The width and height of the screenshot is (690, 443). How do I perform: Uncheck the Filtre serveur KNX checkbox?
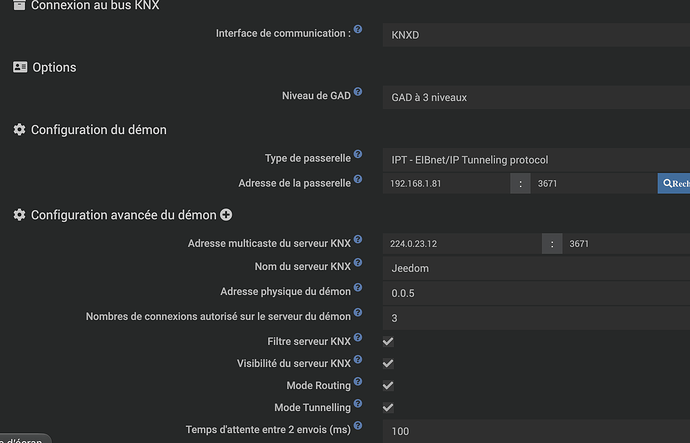click(x=388, y=341)
